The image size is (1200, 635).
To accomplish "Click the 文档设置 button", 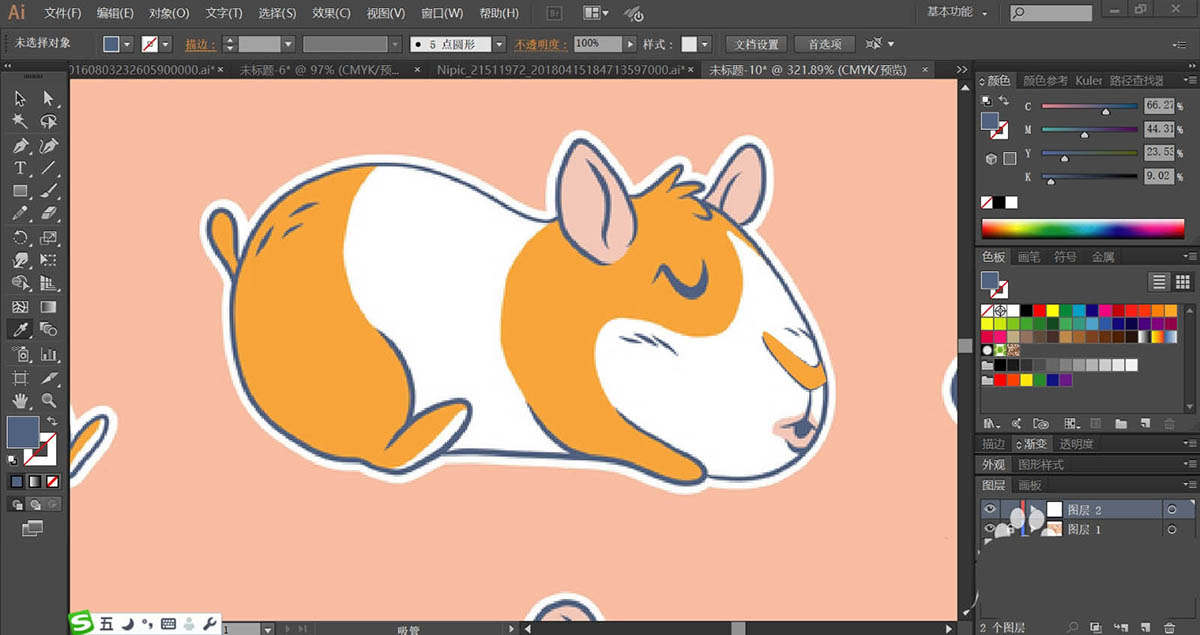I will click(756, 44).
